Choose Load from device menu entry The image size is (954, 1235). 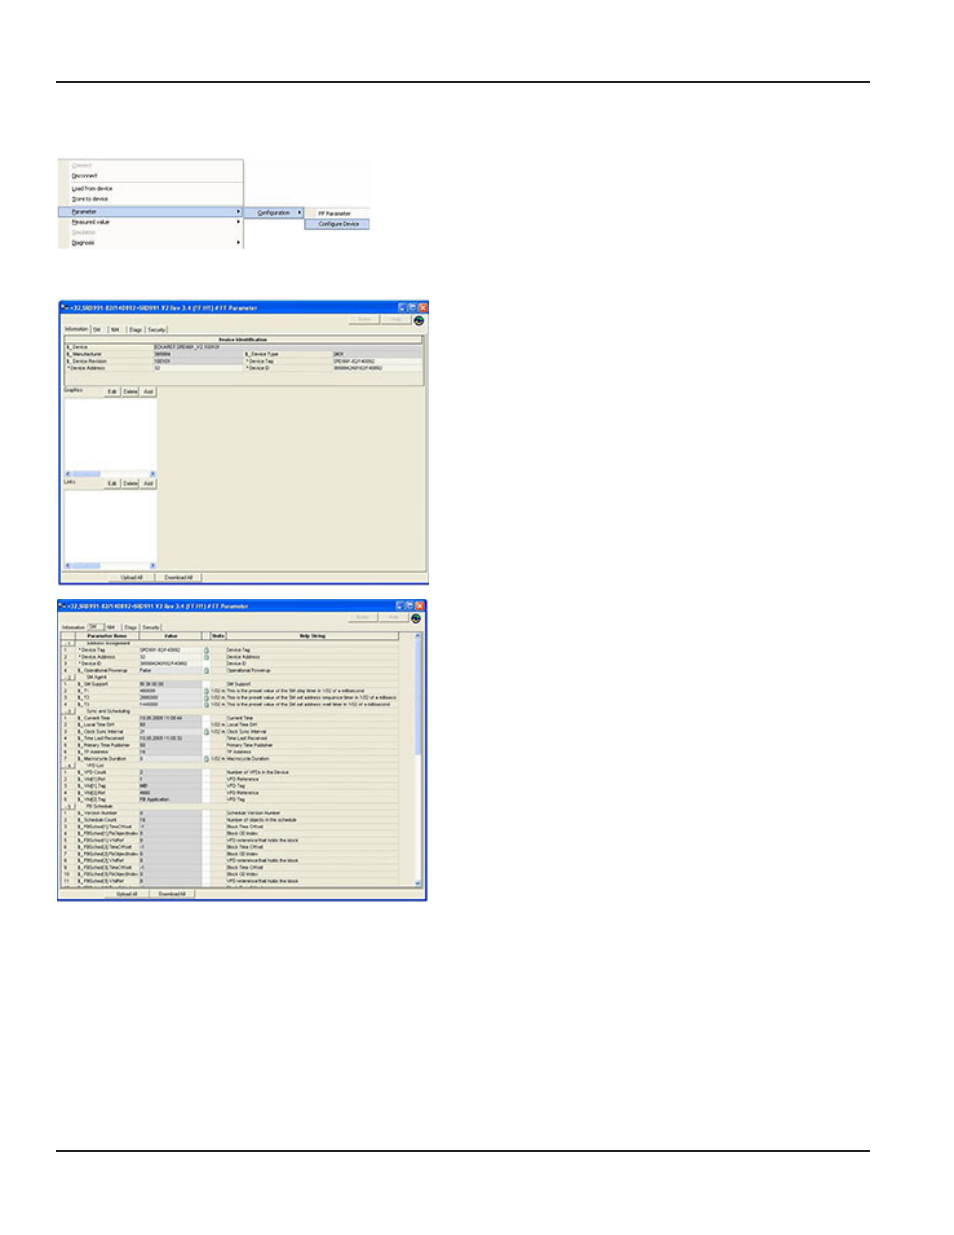click(x=92, y=188)
